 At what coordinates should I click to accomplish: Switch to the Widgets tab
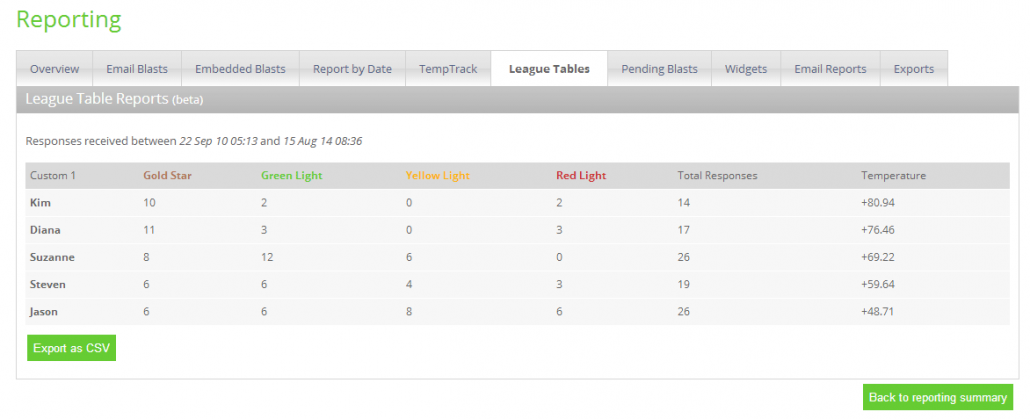coord(745,69)
